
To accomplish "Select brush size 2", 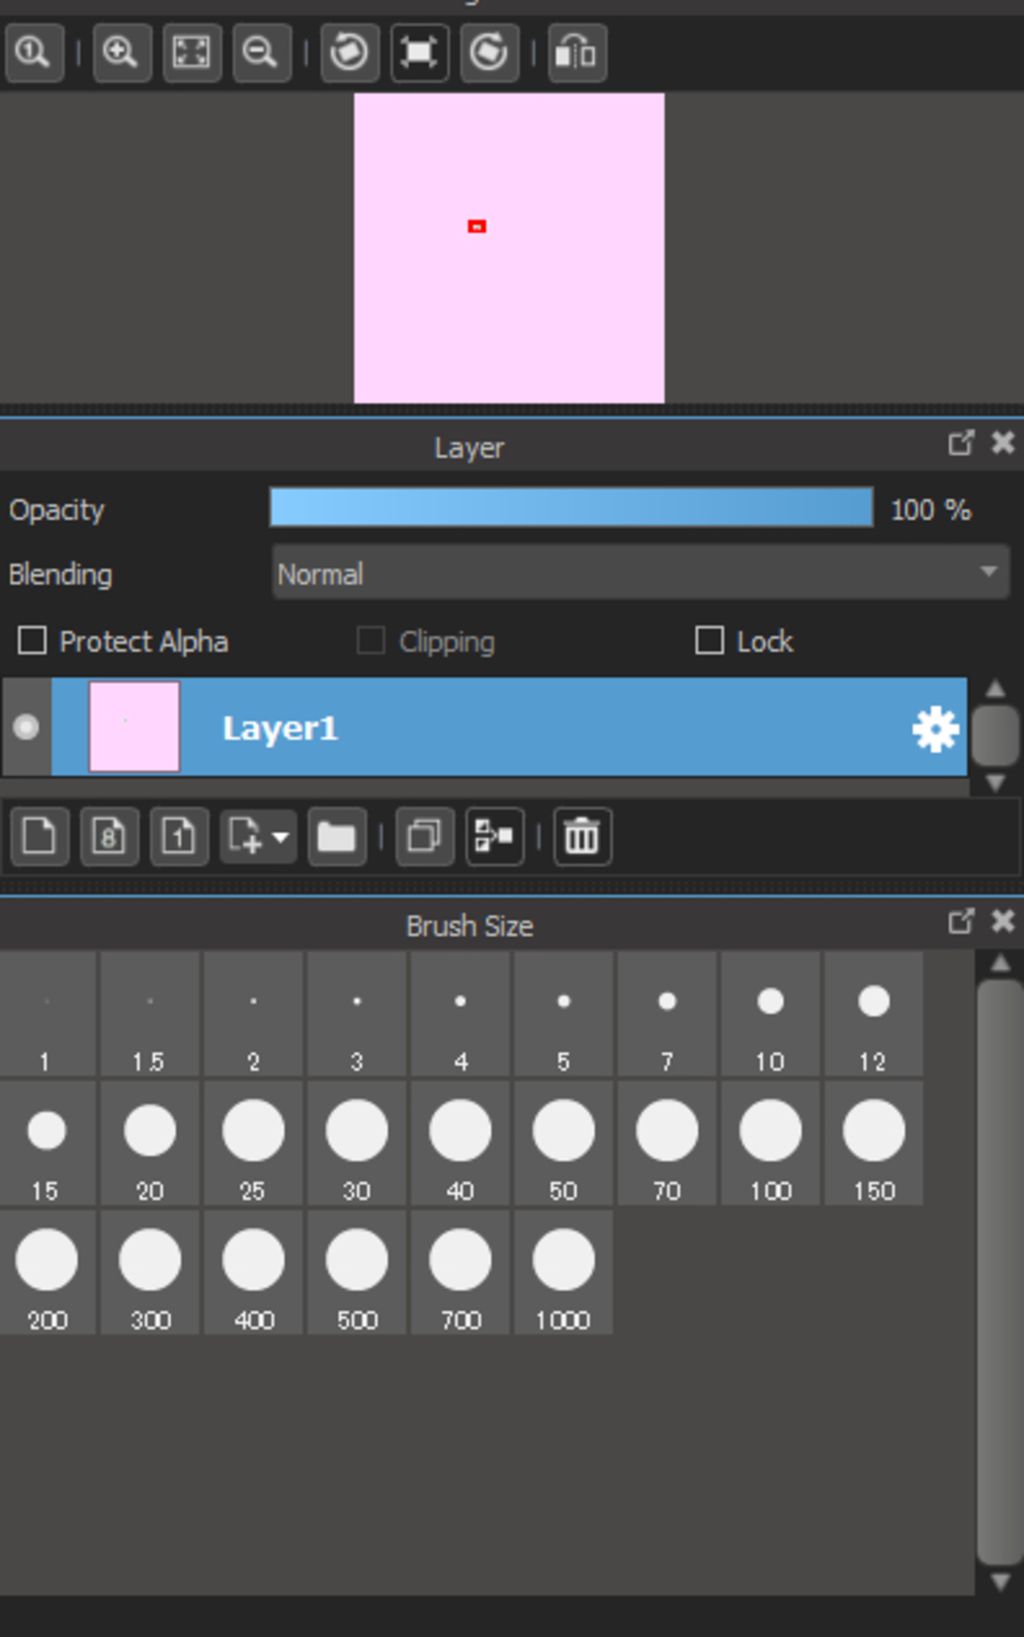I will click(253, 1014).
